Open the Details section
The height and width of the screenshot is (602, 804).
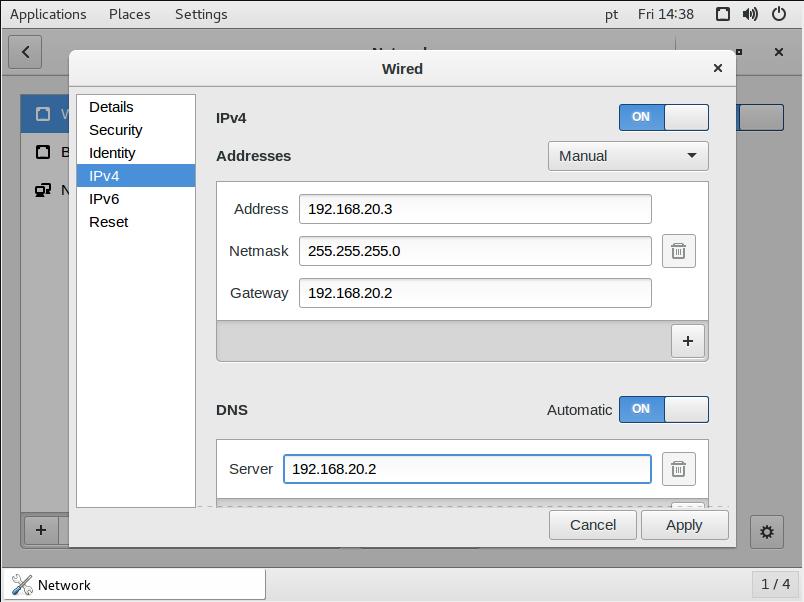pos(111,107)
